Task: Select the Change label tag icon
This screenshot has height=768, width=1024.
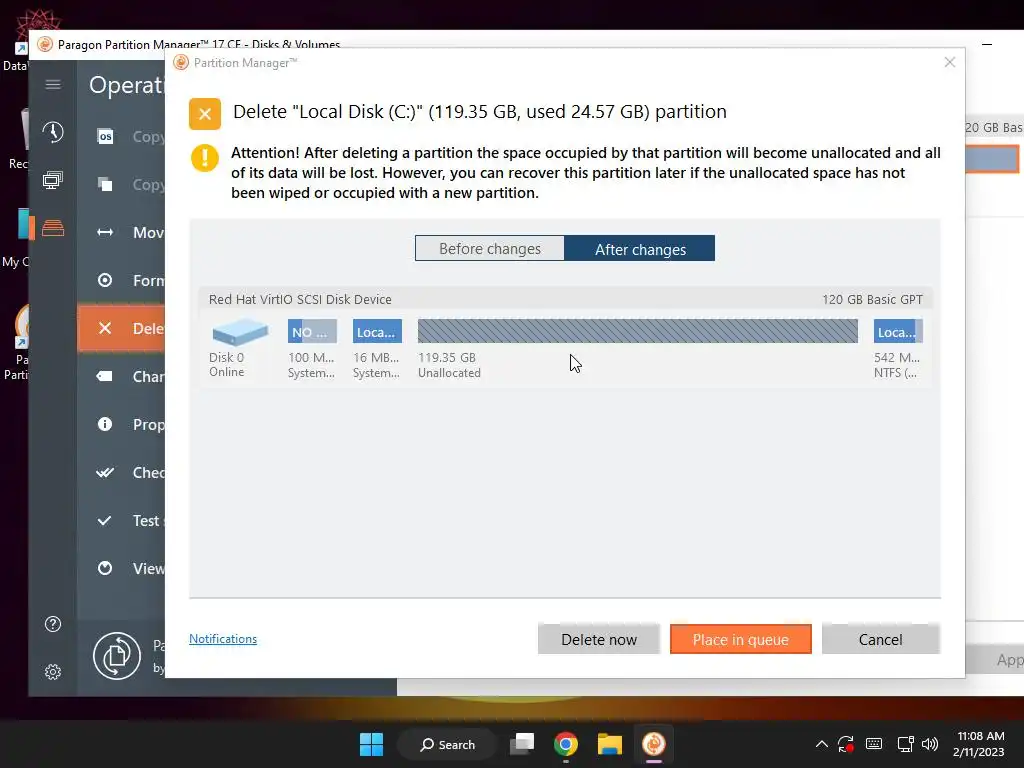Action: pos(105,376)
